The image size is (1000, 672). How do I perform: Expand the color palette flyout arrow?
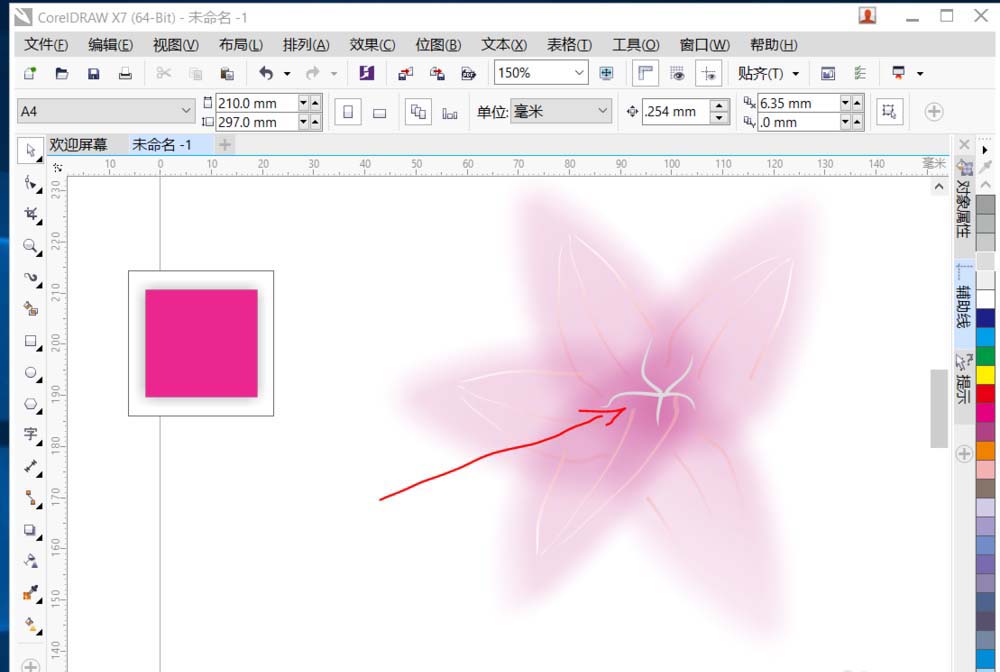(x=985, y=150)
